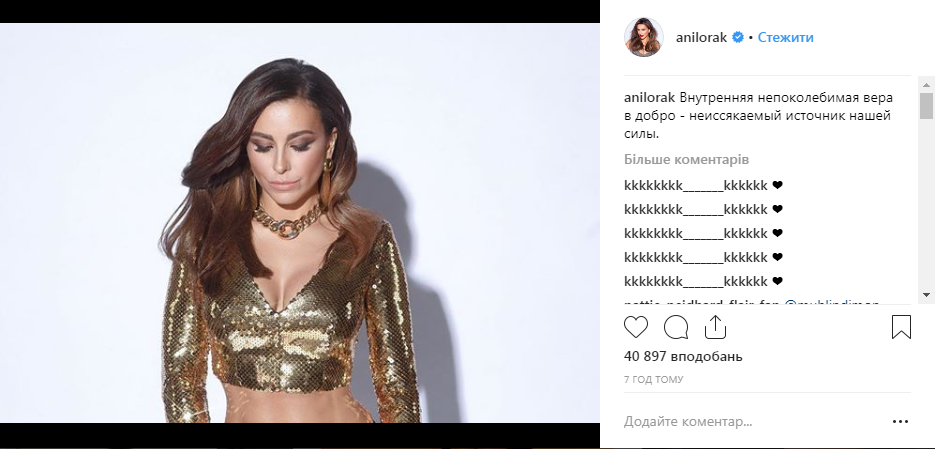Open comments via the speech bubble icon
This screenshot has width=935, height=449.
676,327
